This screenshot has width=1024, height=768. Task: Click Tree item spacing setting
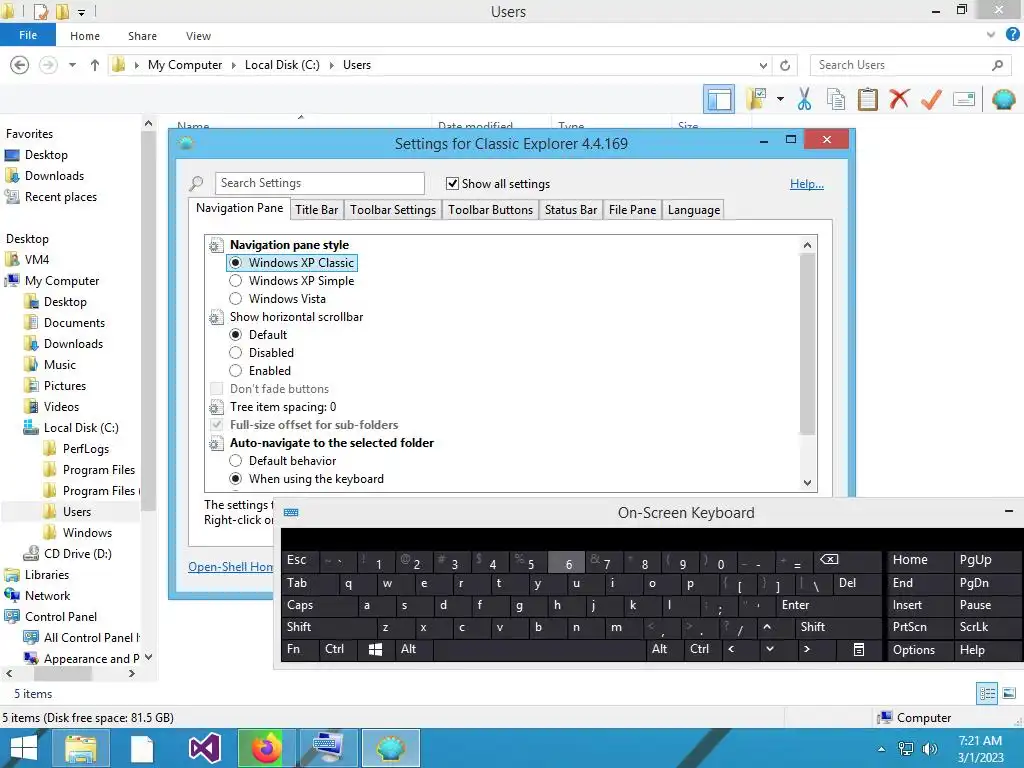[283, 407]
